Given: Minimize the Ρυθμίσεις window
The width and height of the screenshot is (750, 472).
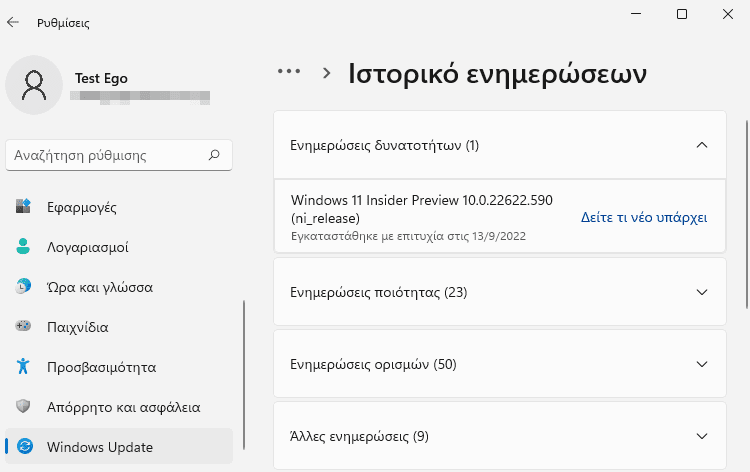Looking at the screenshot, I should click(636, 14).
